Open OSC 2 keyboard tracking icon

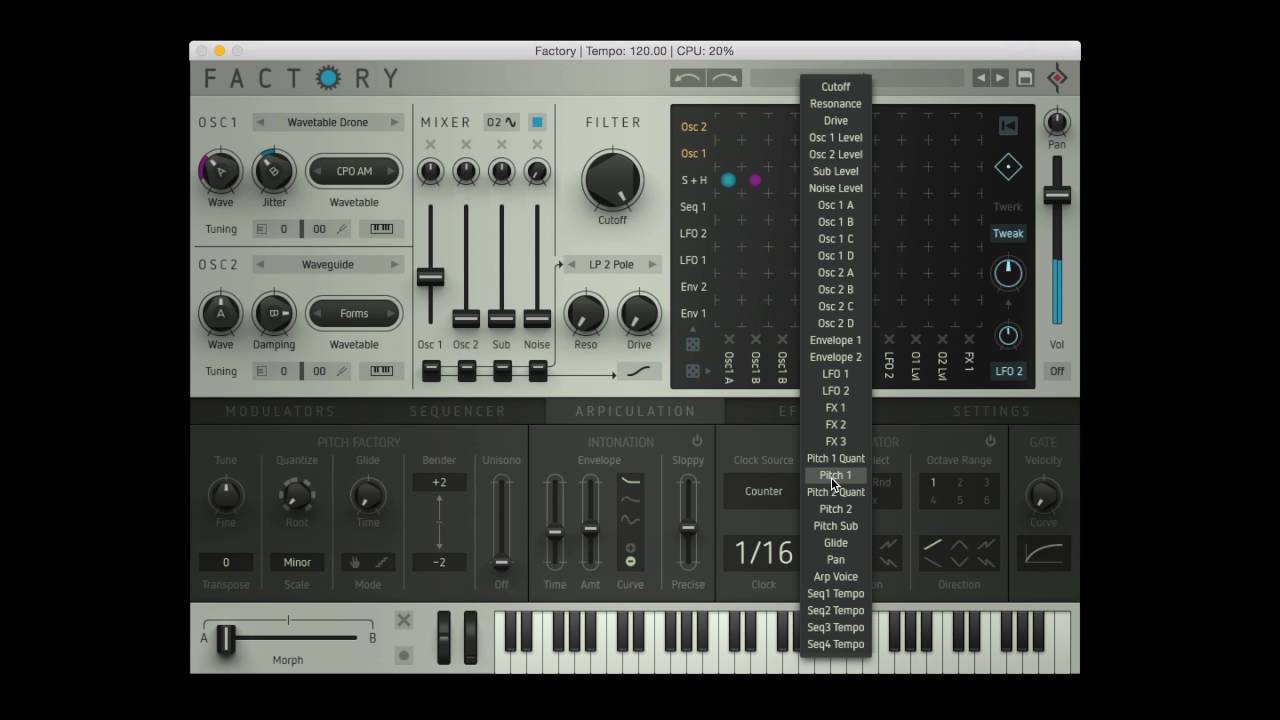click(x=381, y=371)
